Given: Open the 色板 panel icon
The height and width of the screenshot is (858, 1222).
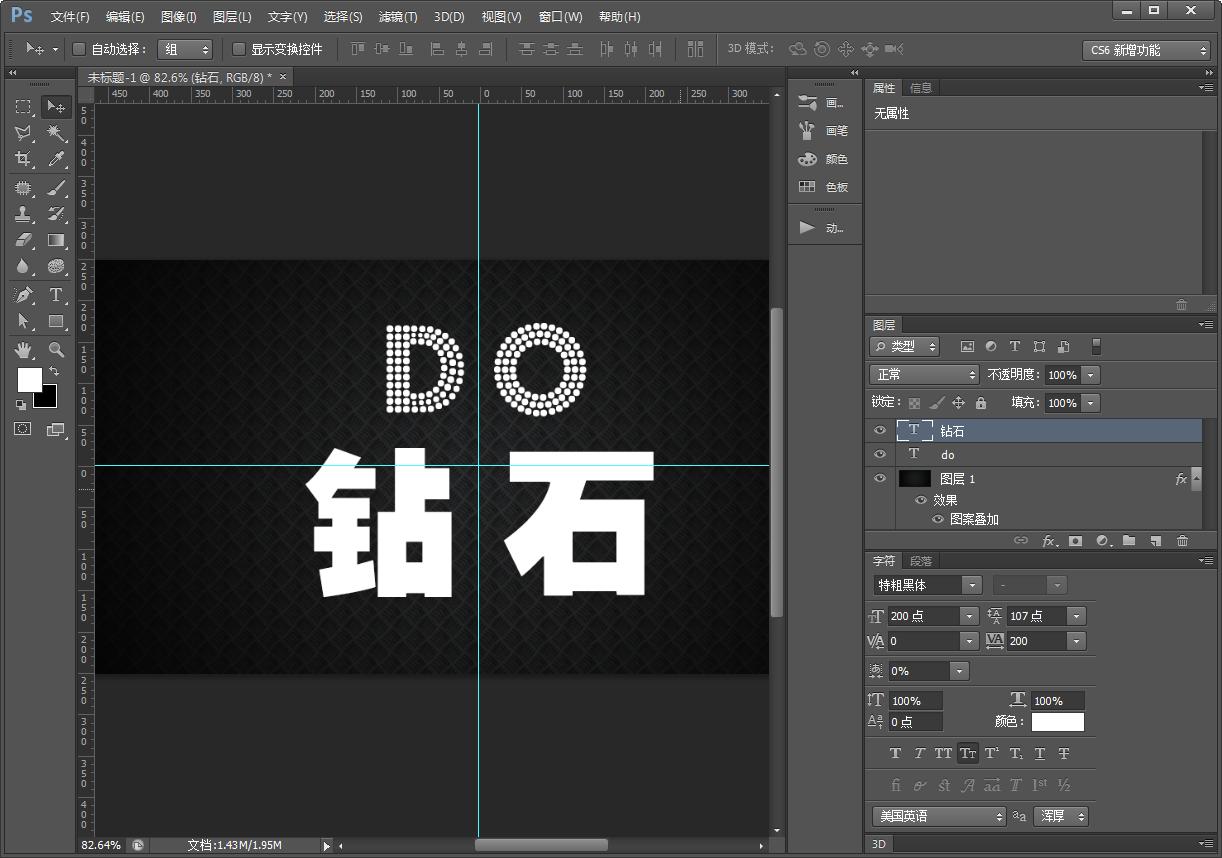Looking at the screenshot, I should pos(808,187).
